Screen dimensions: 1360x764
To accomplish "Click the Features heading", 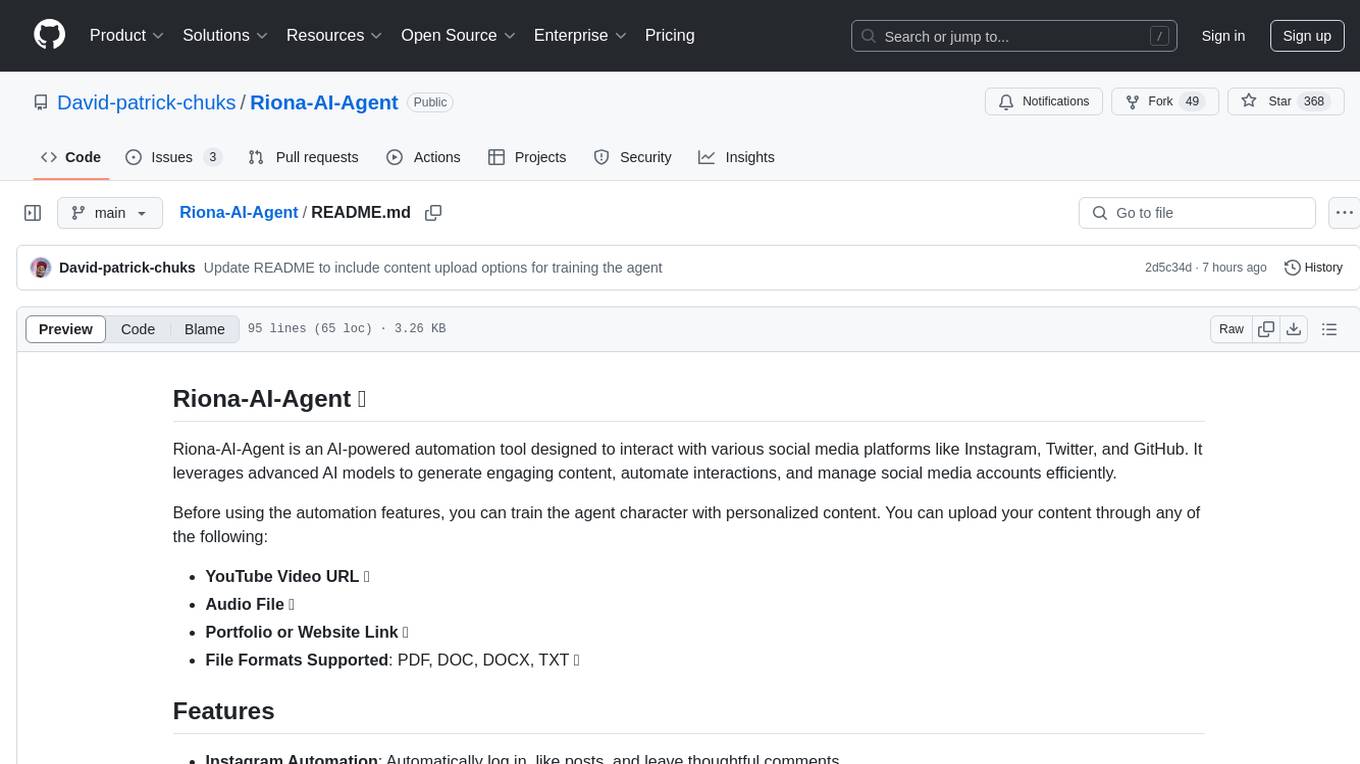I will pos(224,711).
